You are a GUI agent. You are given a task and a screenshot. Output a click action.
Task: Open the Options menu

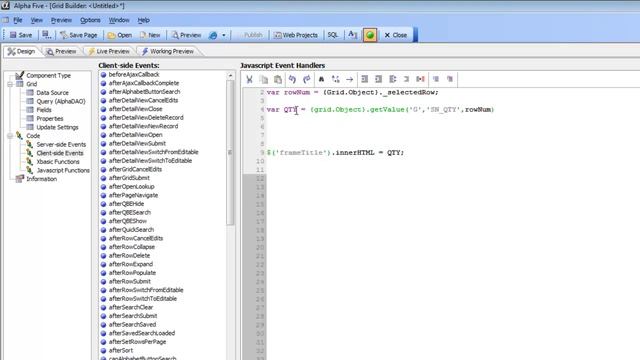click(90, 20)
